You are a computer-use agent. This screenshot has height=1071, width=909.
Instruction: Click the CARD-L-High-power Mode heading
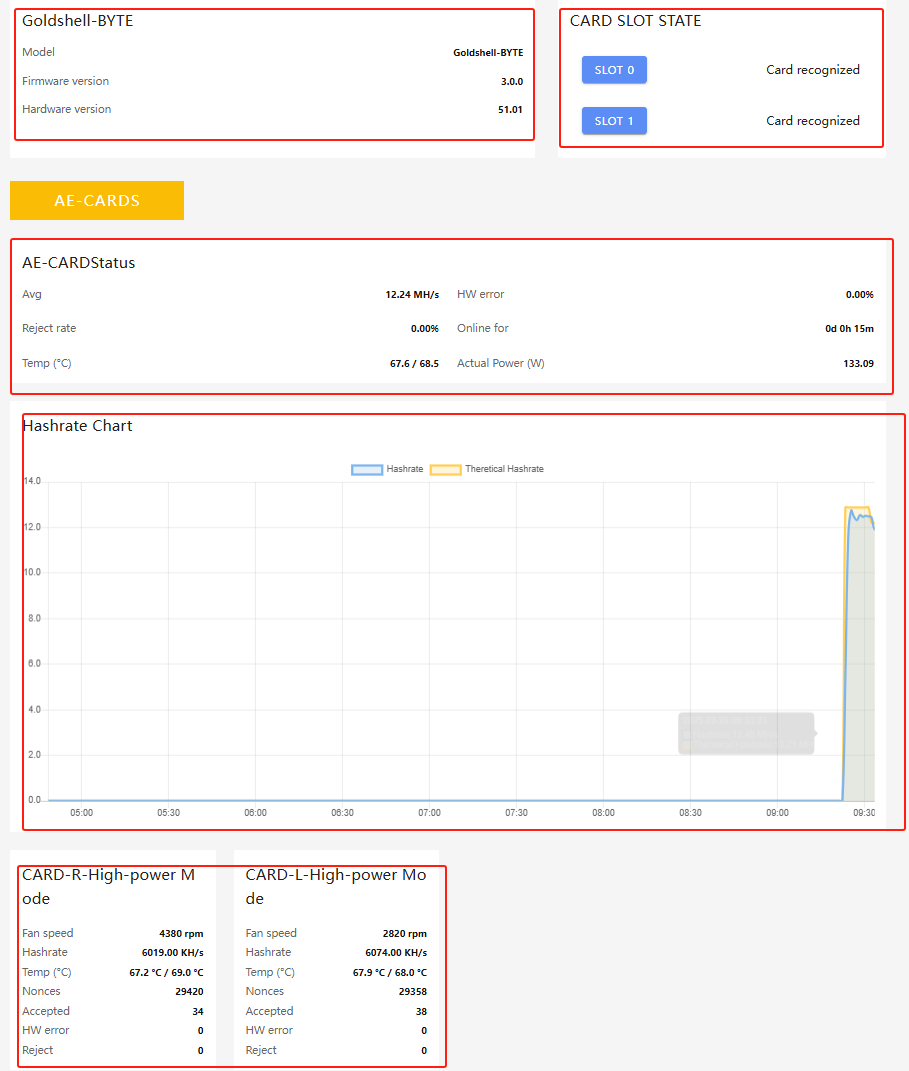[336, 887]
